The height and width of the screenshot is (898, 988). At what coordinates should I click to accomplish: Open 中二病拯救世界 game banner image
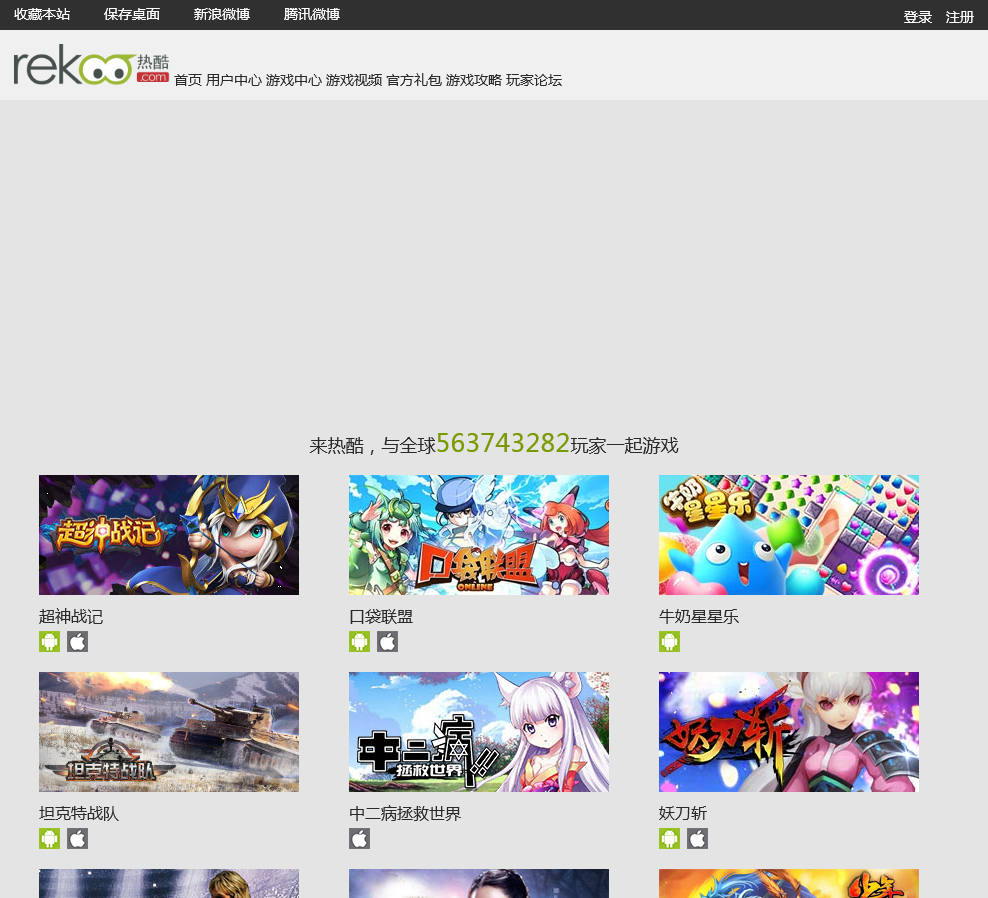coord(479,732)
